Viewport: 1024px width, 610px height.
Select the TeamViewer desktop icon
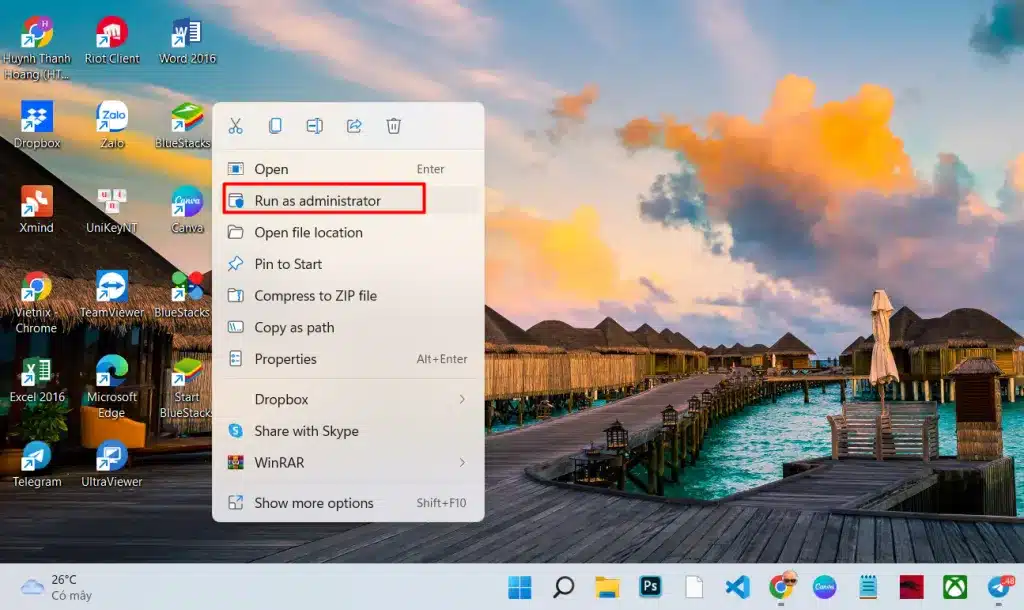click(x=112, y=295)
